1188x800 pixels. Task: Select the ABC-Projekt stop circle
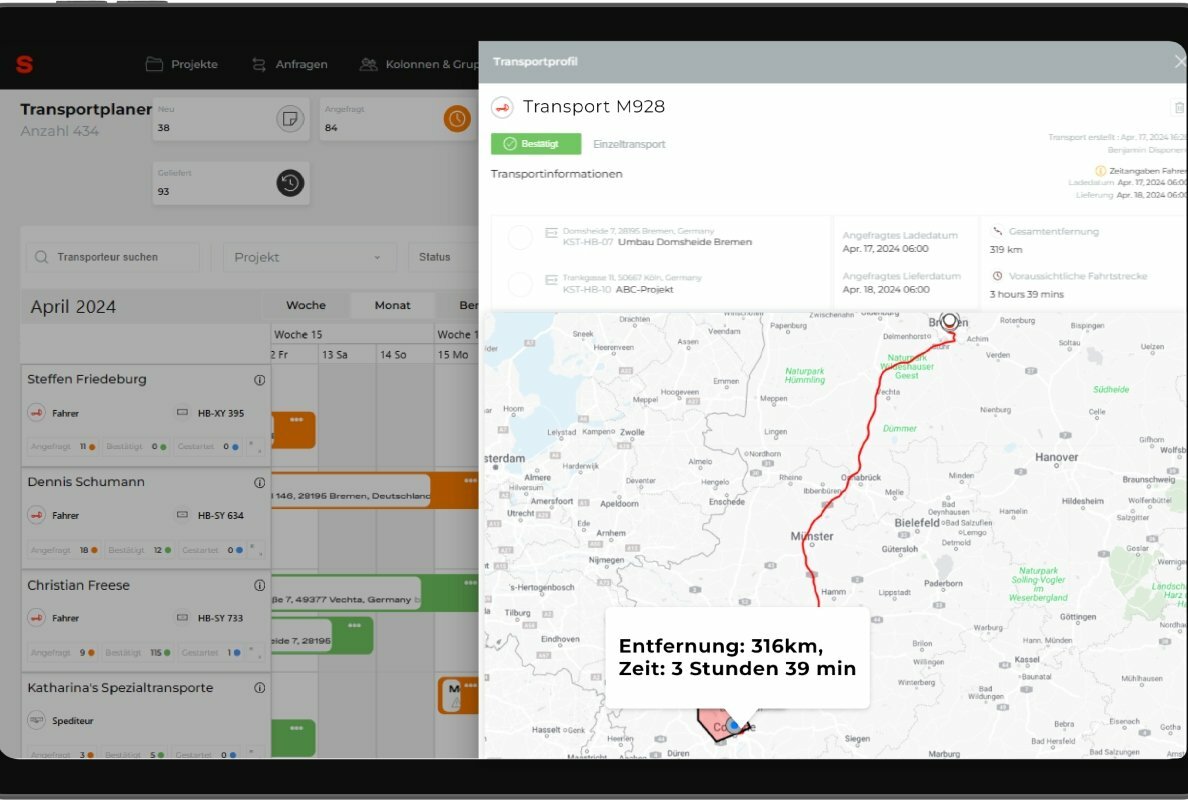520,284
